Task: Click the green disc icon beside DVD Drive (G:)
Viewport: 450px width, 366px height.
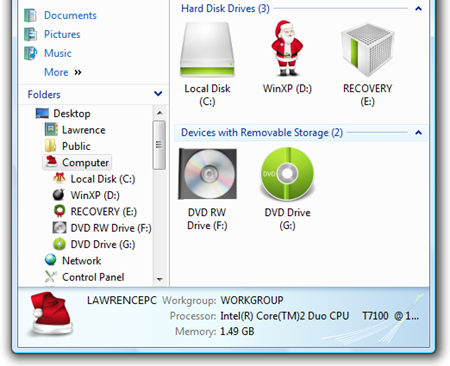Action: coord(59,244)
